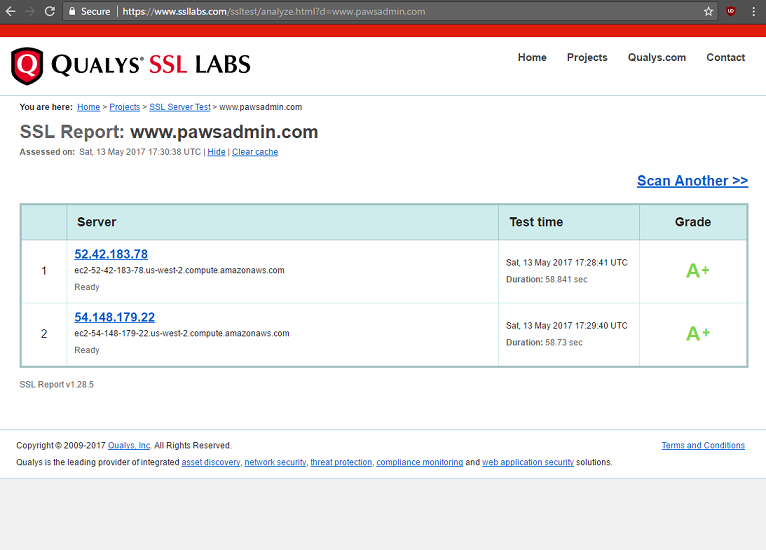
Task: Click the SSL Report www.pawsadmin.com heading
Action: click(x=169, y=132)
